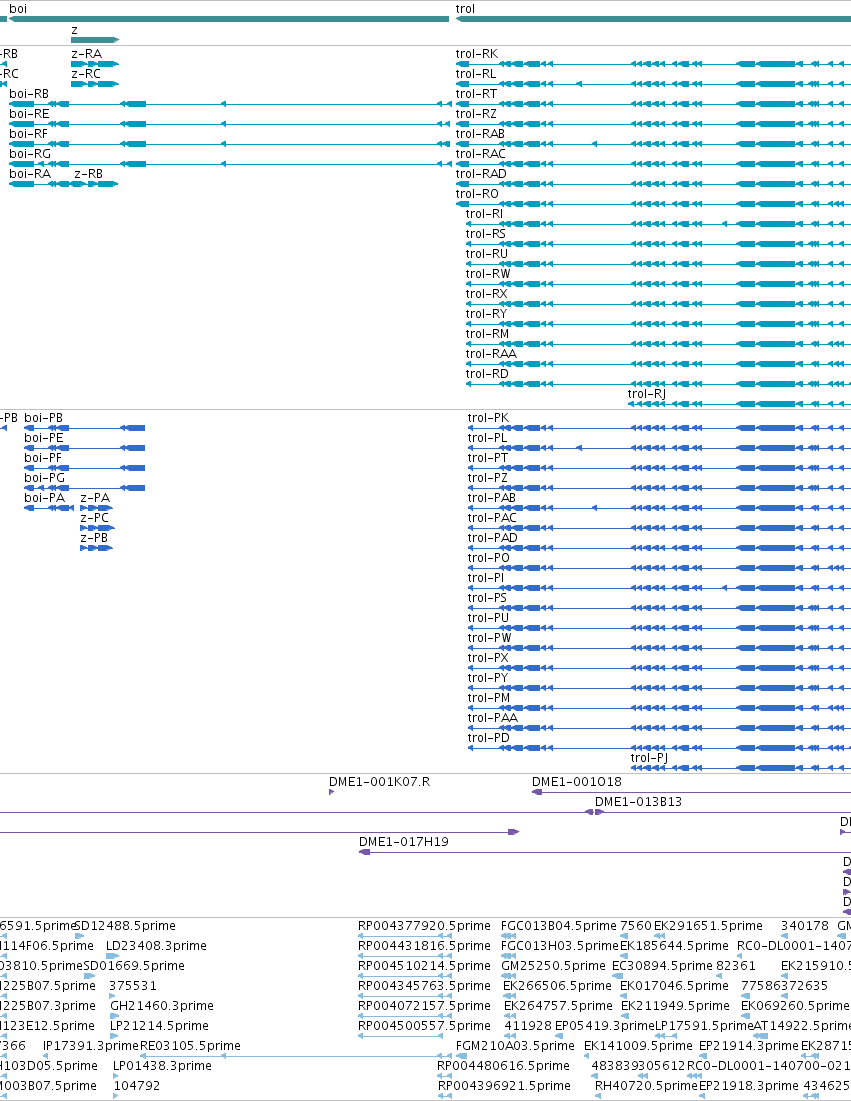This screenshot has height=1101, width=851.
Task: Select transcript trol-RJ
Action: coord(739,404)
